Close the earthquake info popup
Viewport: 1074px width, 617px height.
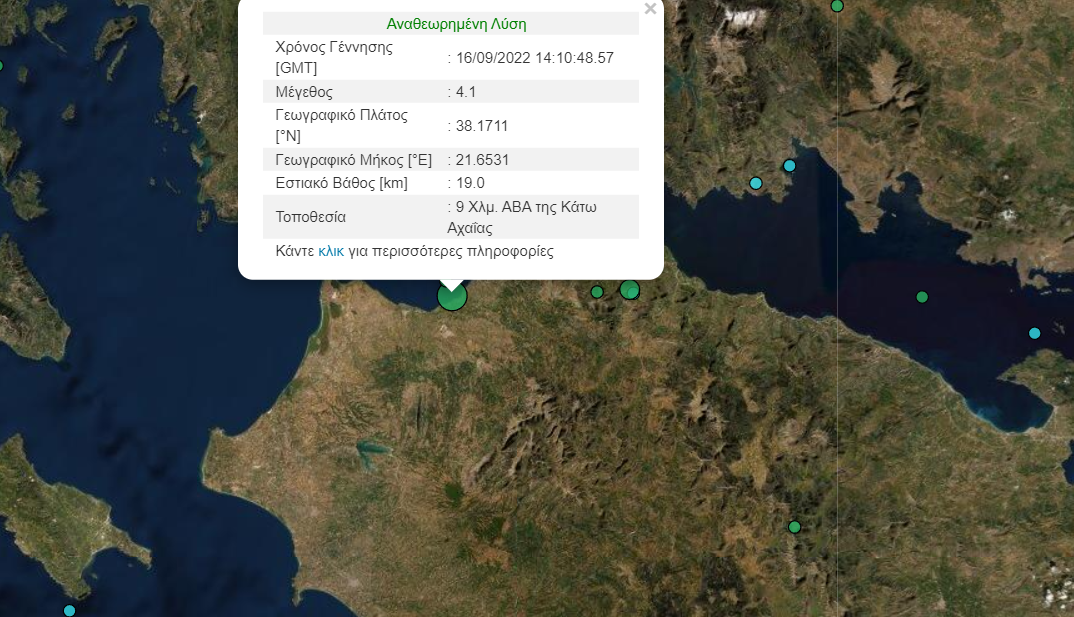[x=650, y=9]
